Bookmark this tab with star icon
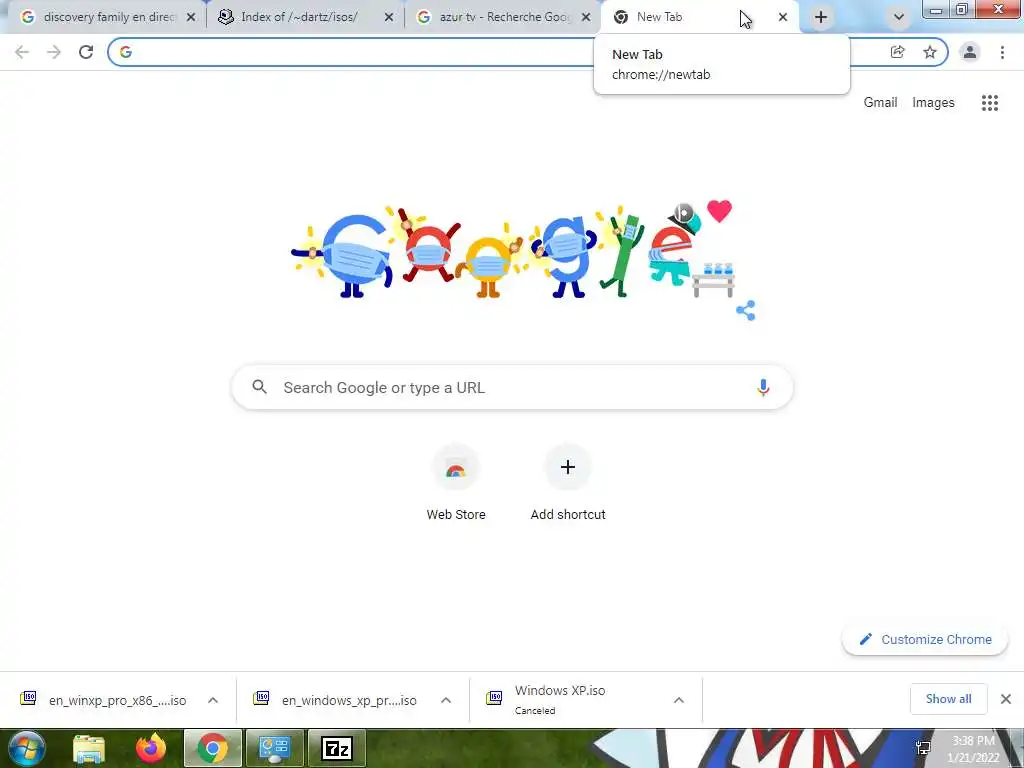 point(930,52)
